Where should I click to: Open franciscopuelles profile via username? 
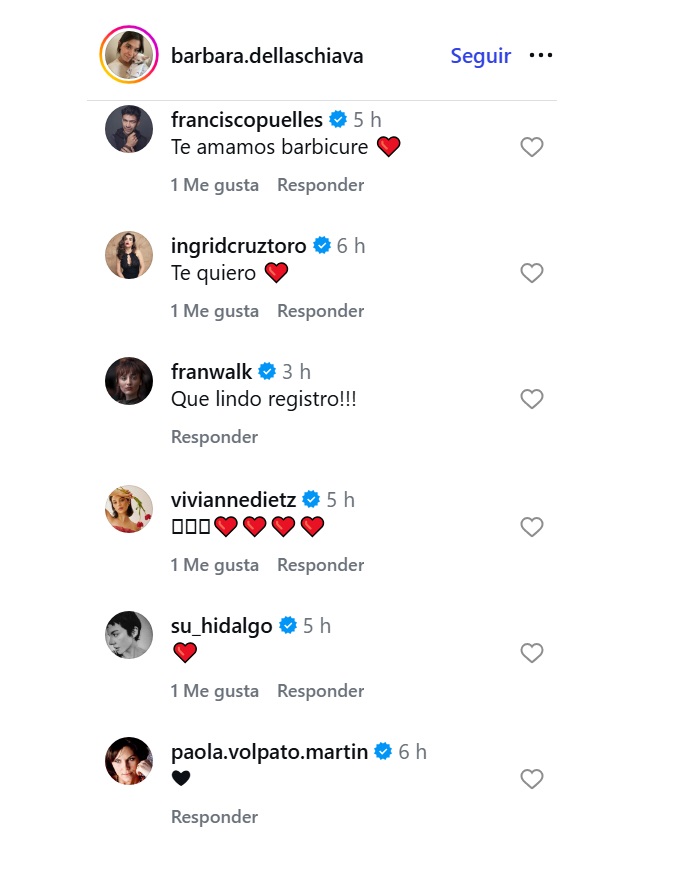[x=247, y=120]
